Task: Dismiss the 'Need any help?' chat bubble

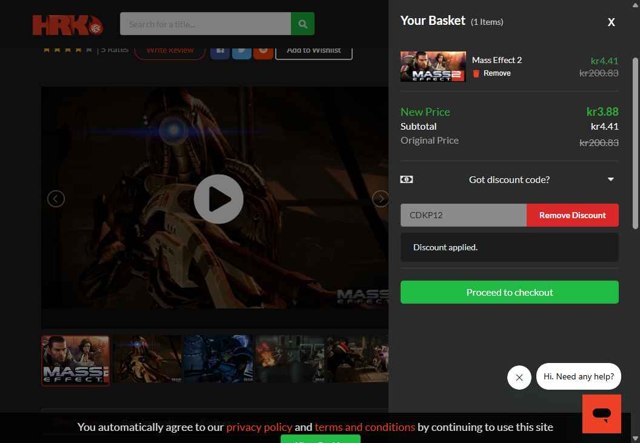Action: pos(519,377)
